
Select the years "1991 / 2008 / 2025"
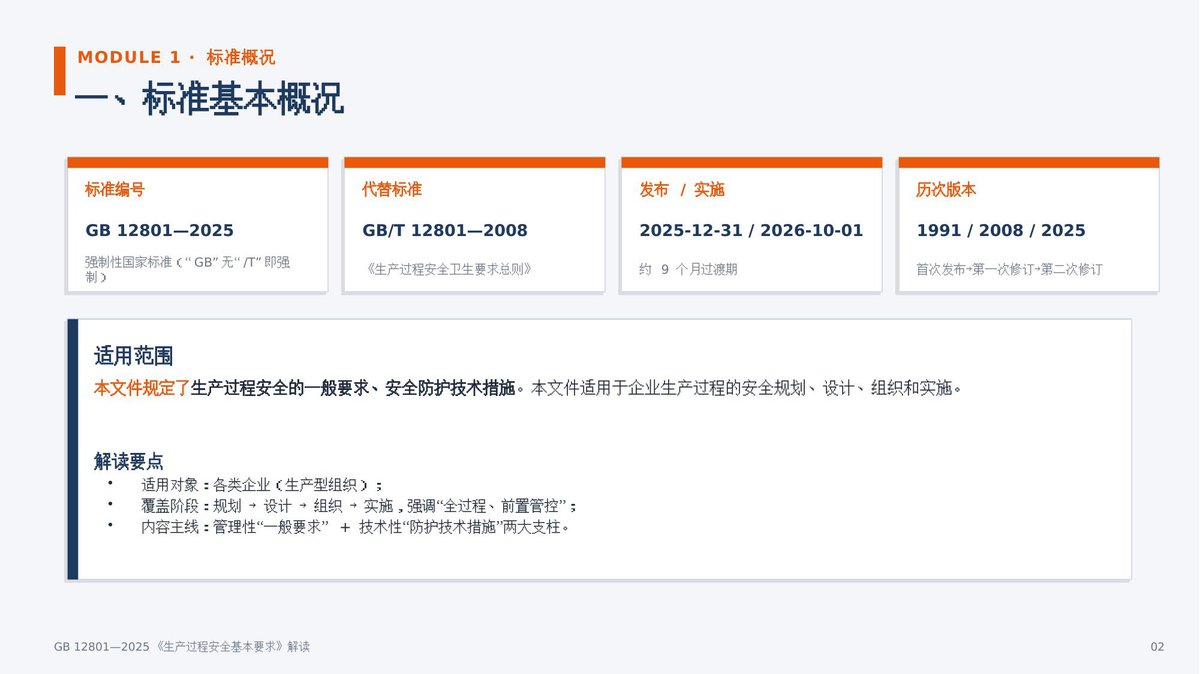point(1001,231)
